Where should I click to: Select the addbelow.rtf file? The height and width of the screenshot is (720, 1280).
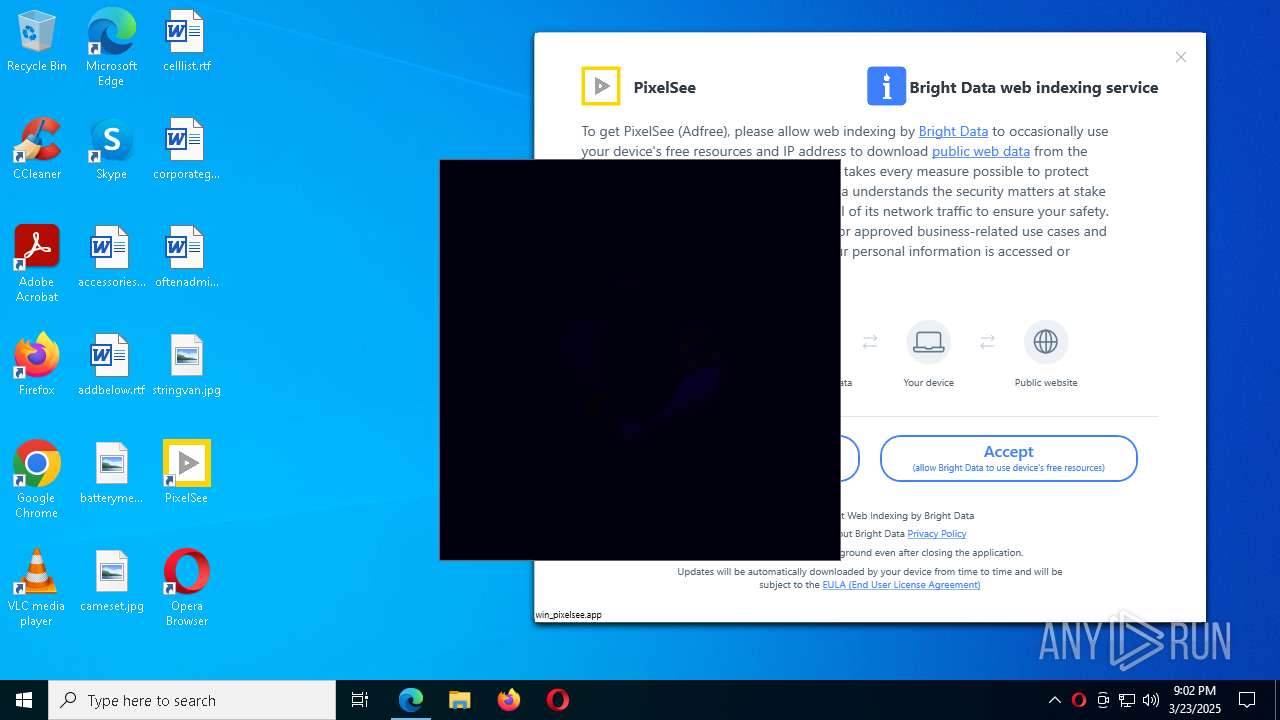[x=111, y=365]
